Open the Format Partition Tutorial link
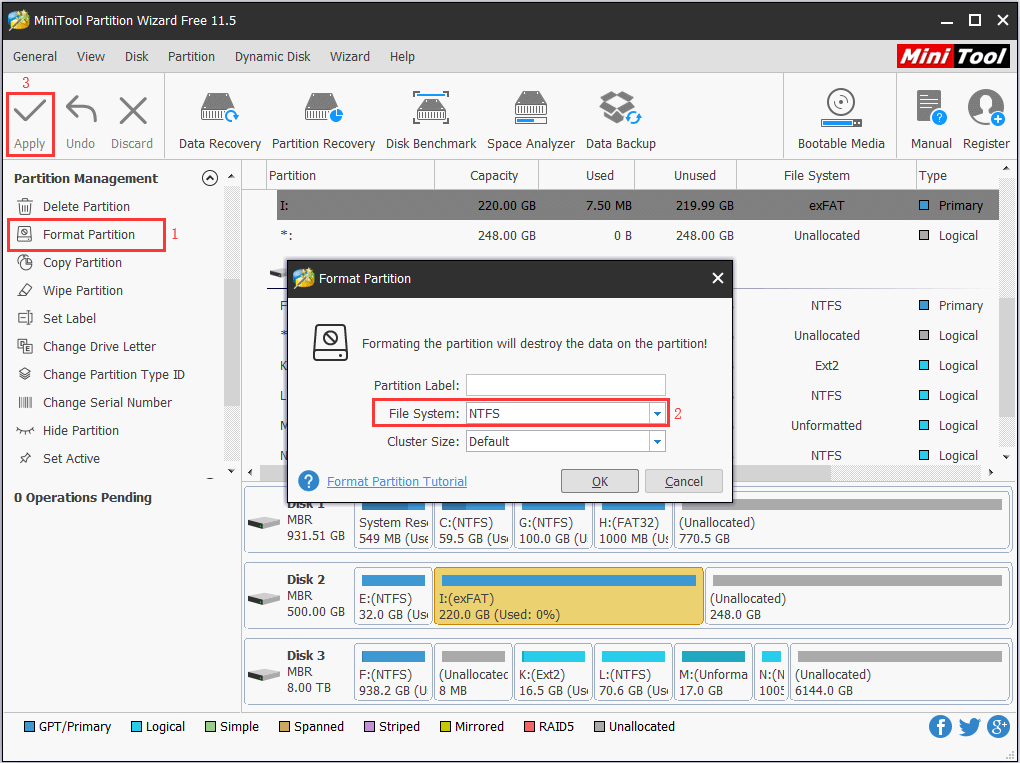This screenshot has width=1020, height=763. 396,481
